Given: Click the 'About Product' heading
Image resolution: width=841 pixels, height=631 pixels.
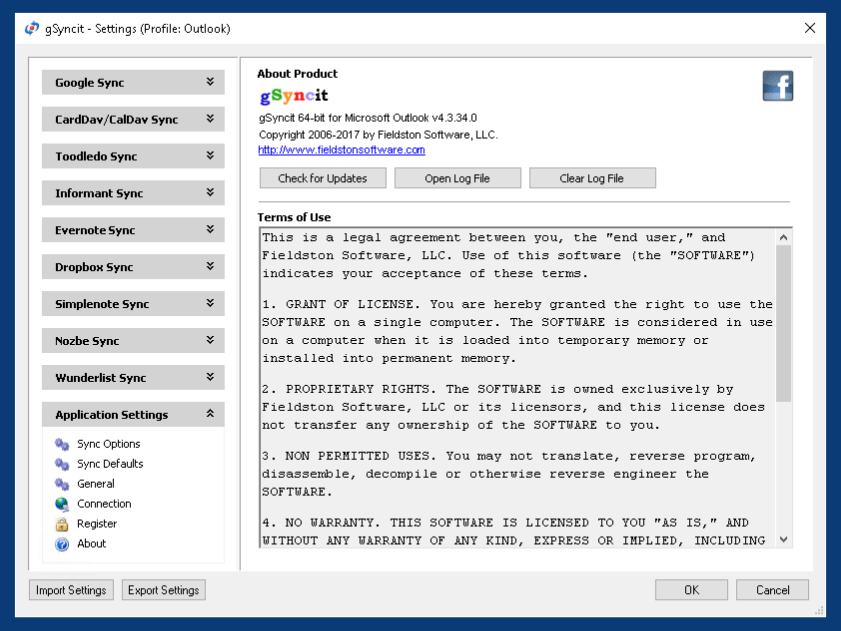Looking at the screenshot, I should pos(297,74).
